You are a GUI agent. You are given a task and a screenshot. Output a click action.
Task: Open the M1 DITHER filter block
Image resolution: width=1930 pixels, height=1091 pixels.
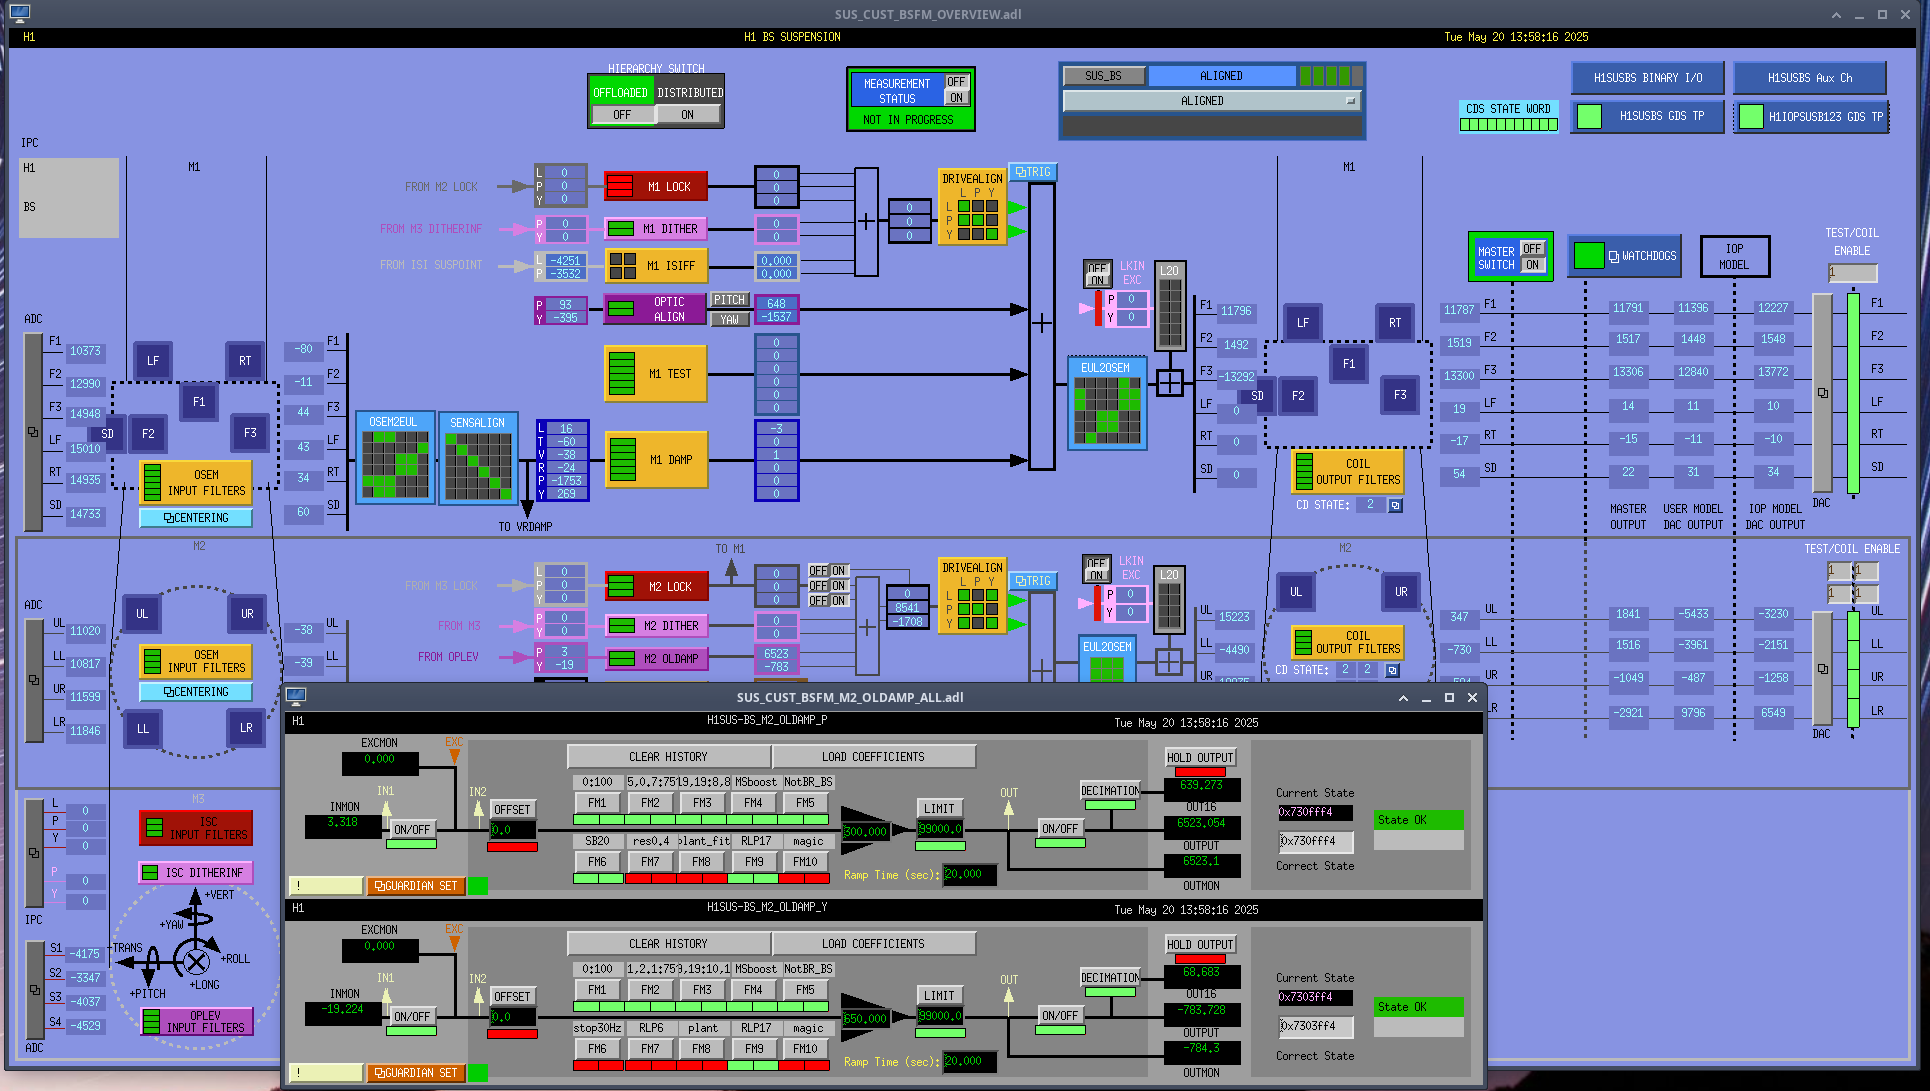point(656,229)
